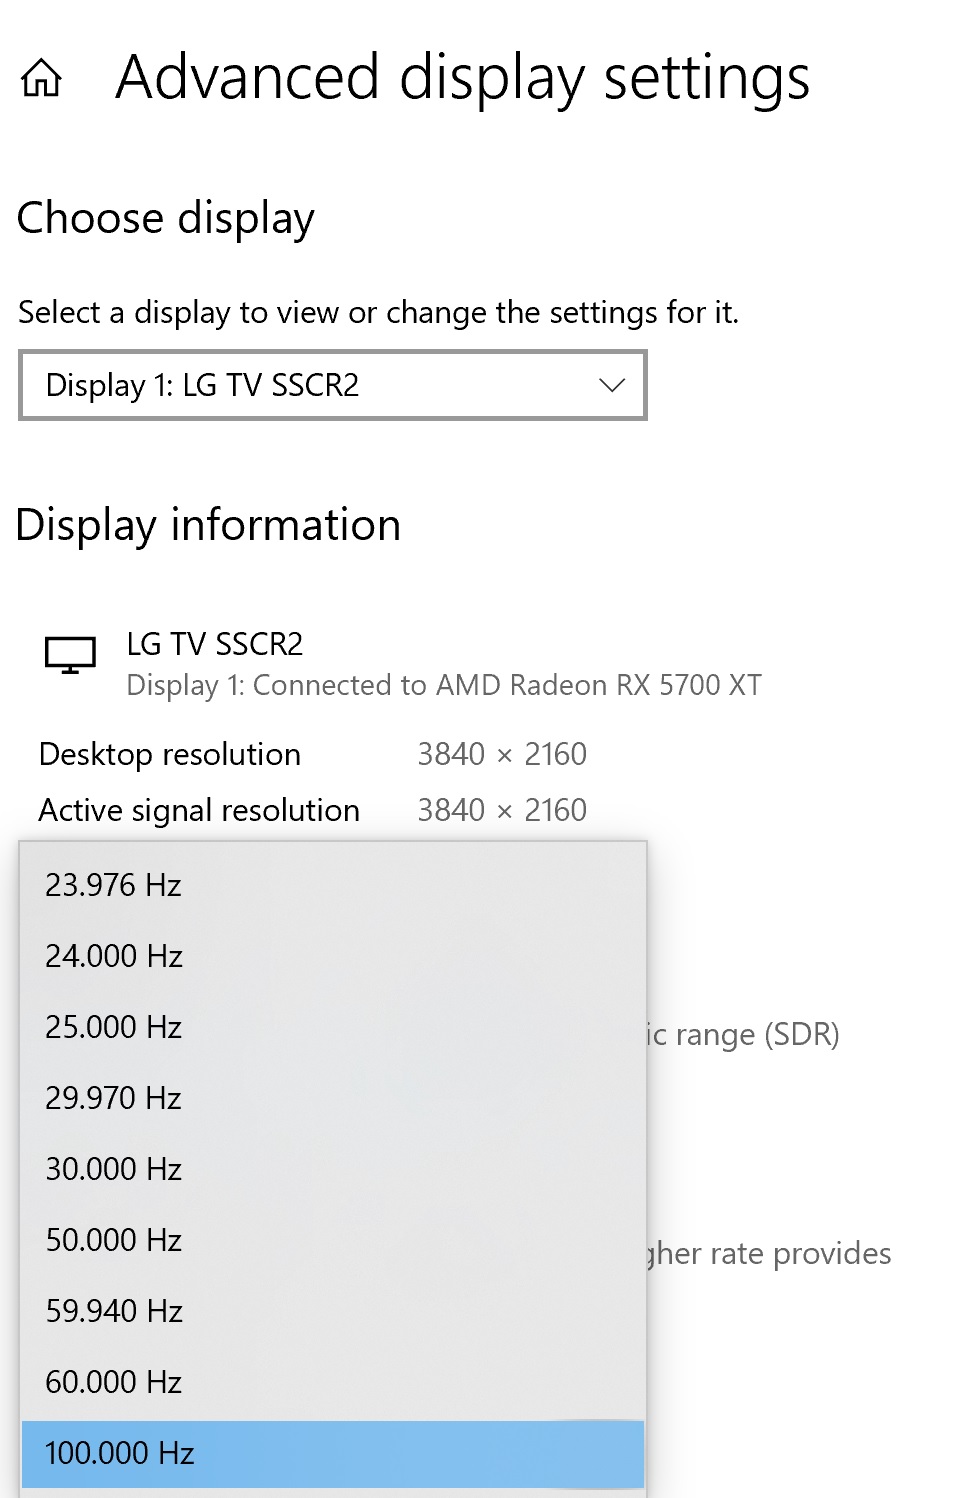Open the Display 1: LG TV SSCR2 dropdown

point(332,385)
